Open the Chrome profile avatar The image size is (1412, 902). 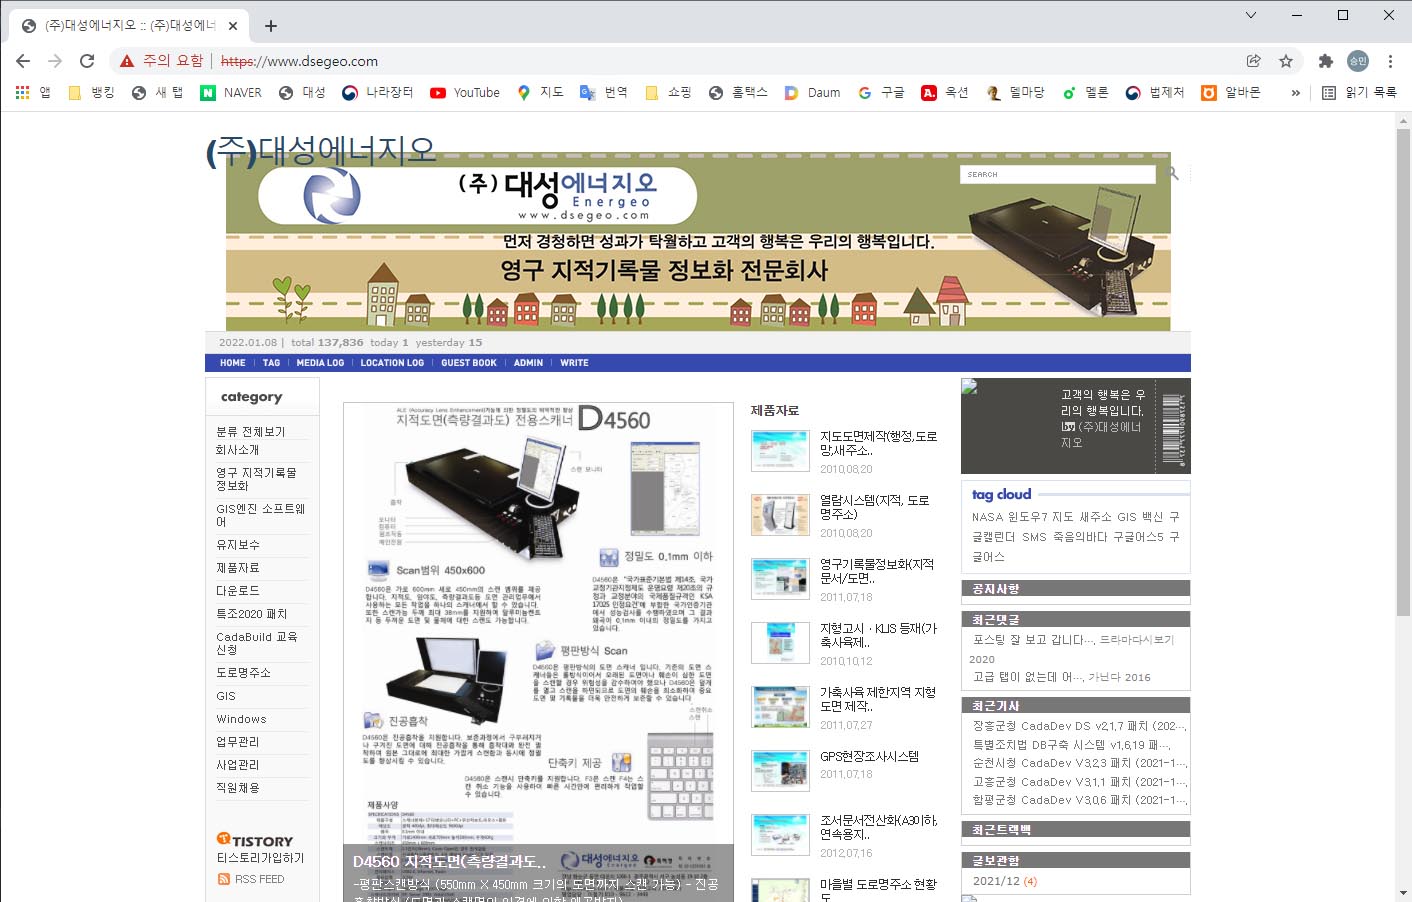(1358, 61)
